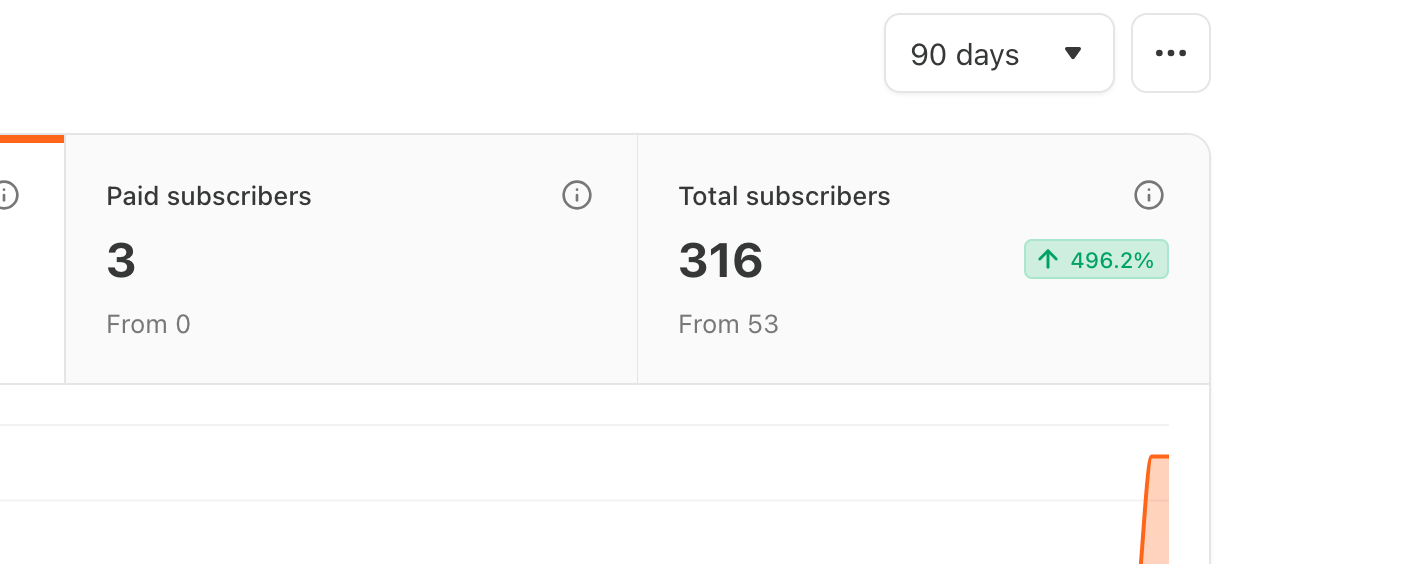
Task: Click the dropdown arrow beside 90 days
Action: pyautogui.click(x=1073, y=54)
